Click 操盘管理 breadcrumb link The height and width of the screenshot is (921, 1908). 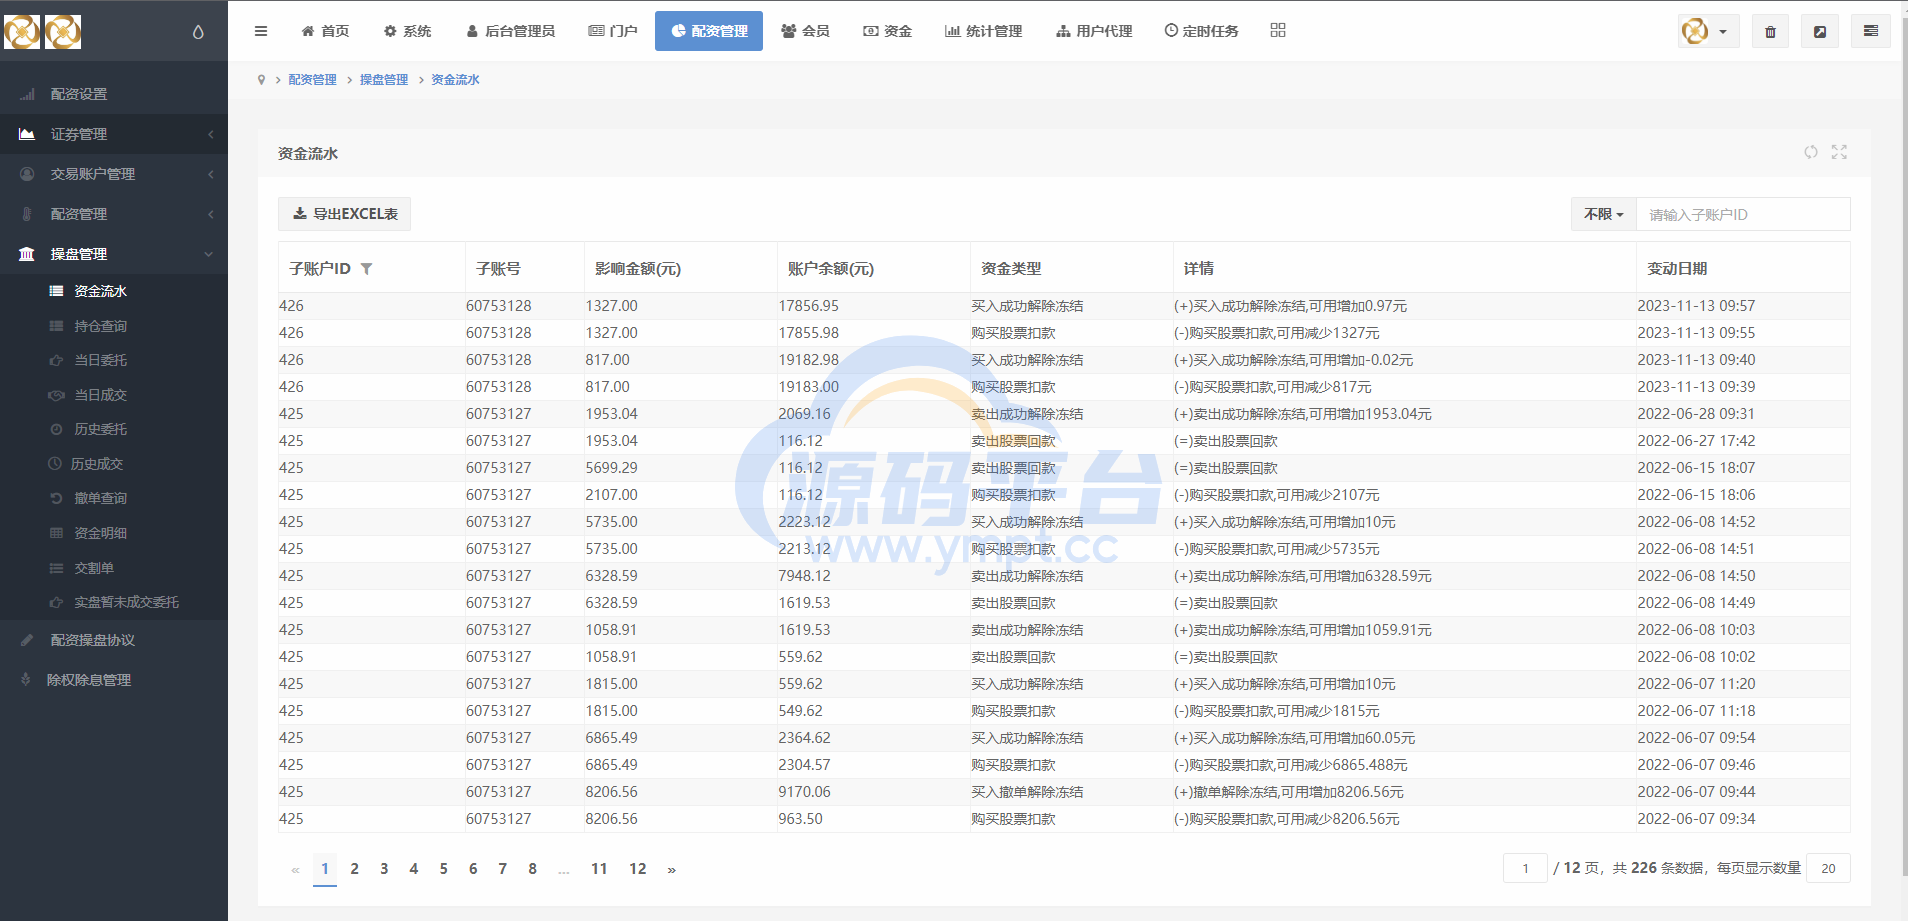coord(384,80)
